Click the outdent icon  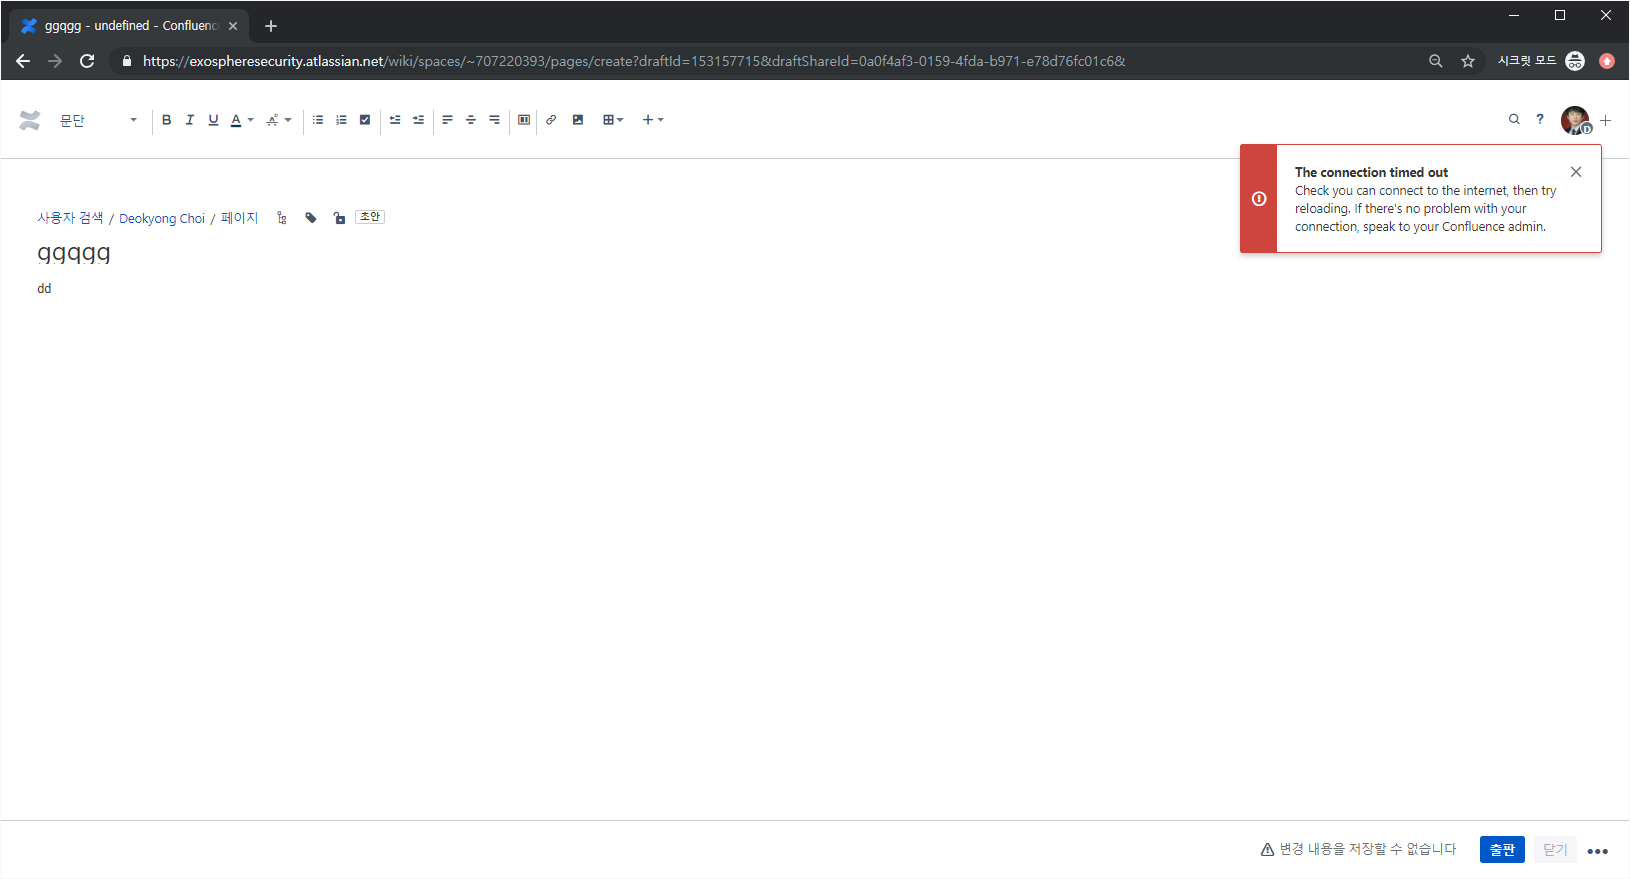pos(395,120)
